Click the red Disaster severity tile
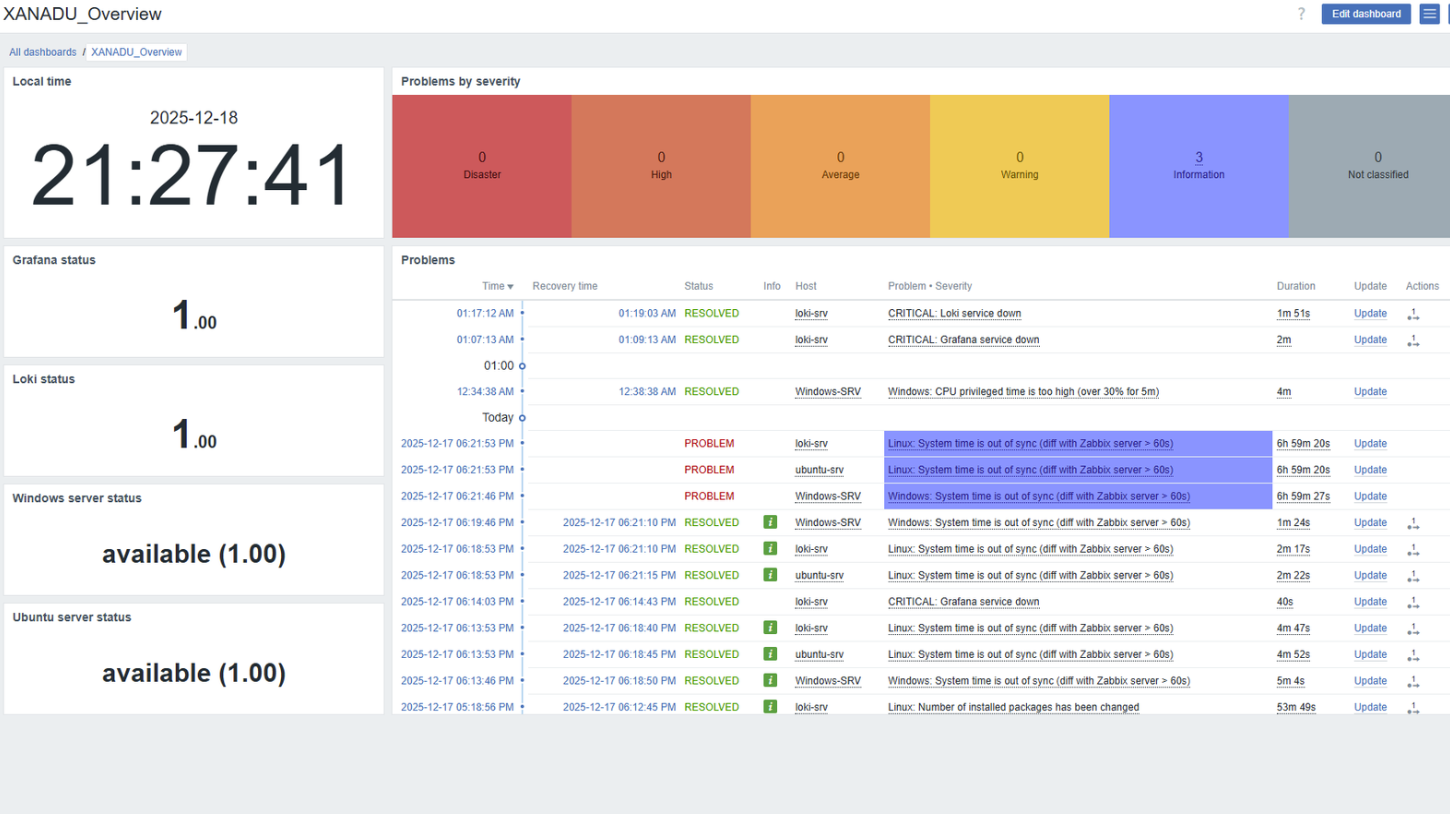The height and width of the screenshot is (814, 1450). (481, 166)
